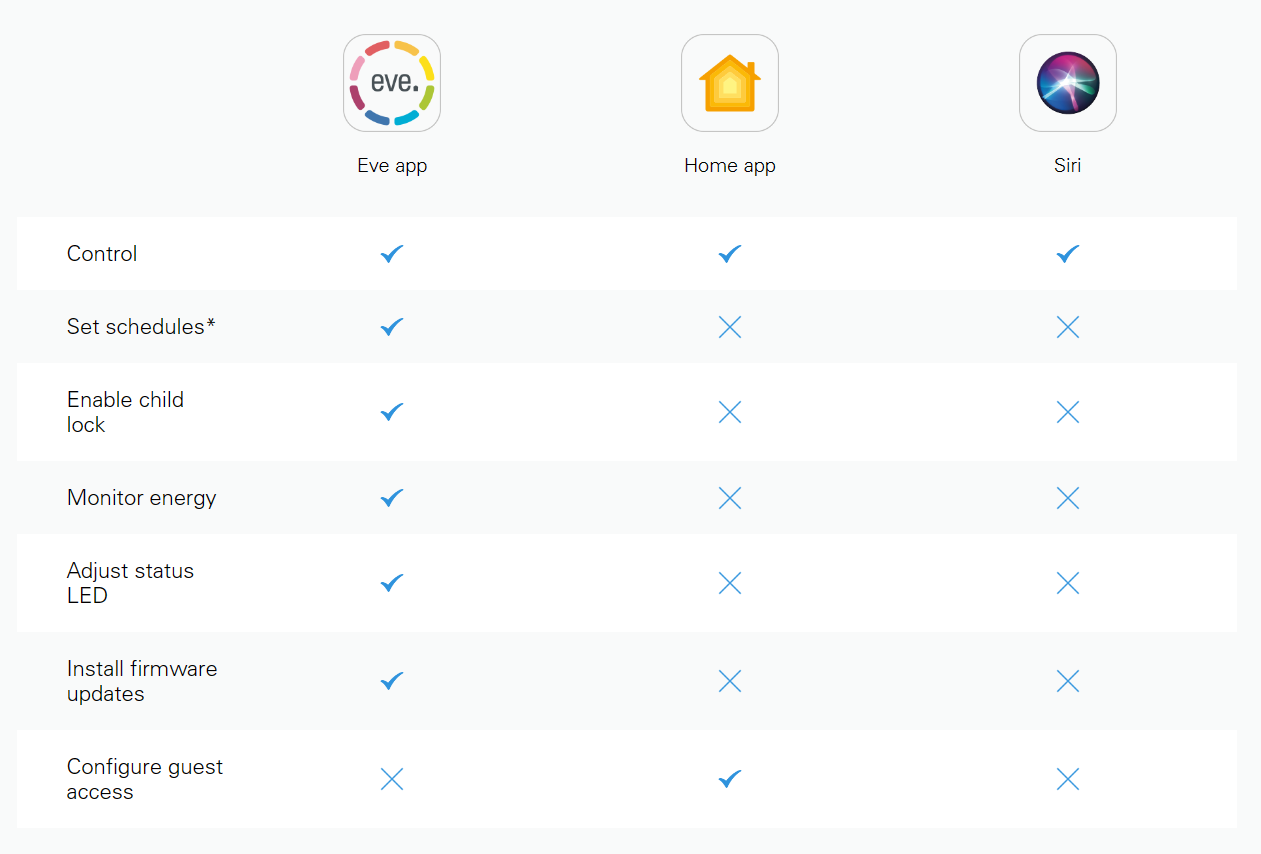Image resolution: width=1261 pixels, height=854 pixels.
Task: Click Home app checkmark in Control row
Action: pos(730,254)
